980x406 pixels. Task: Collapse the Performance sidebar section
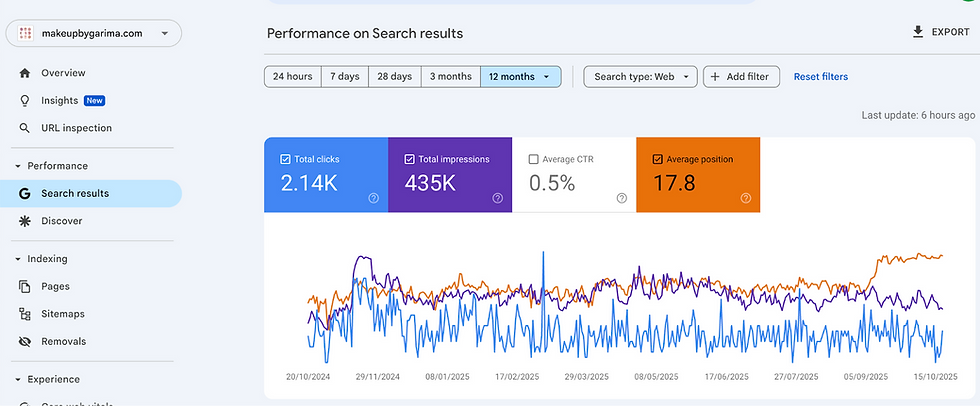pos(18,166)
